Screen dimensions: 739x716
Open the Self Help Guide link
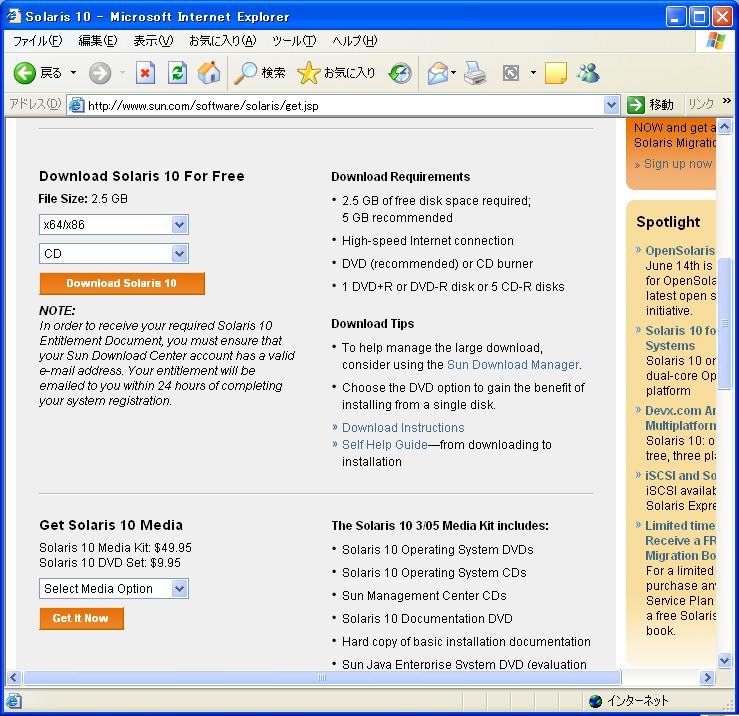(385, 444)
